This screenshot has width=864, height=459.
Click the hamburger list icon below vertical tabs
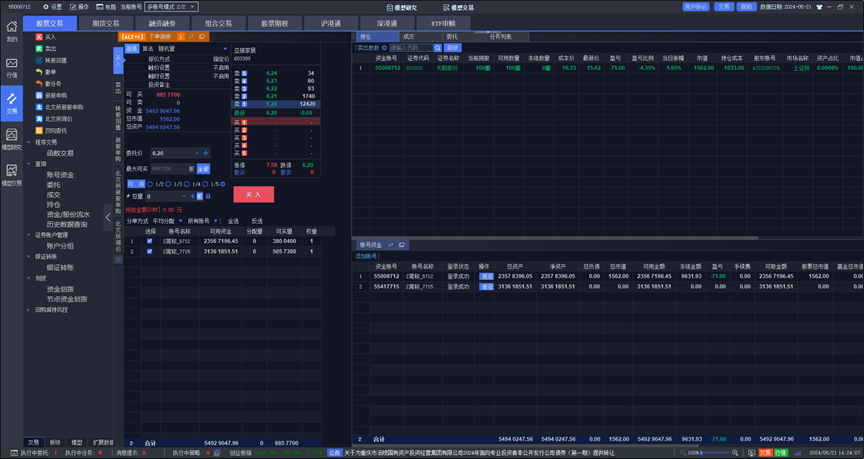pyautogui.click(x=118, y=260)
